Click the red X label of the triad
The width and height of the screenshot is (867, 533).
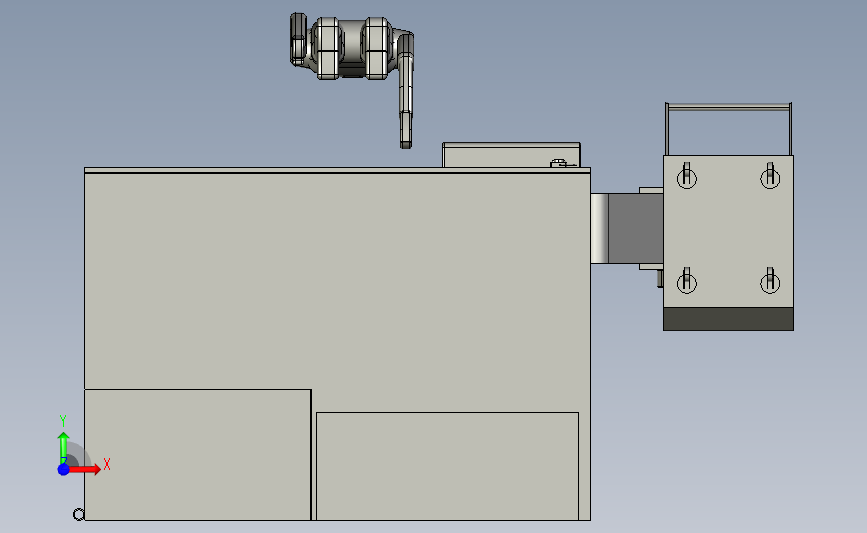tap(107, 464)
